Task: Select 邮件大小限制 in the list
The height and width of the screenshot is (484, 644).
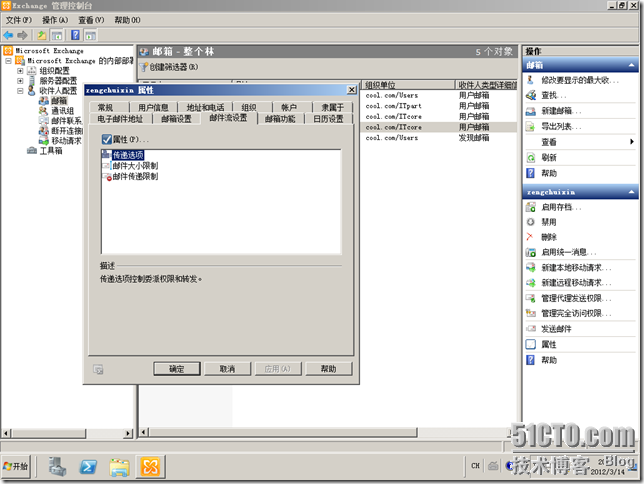Action: pos(134,166)
